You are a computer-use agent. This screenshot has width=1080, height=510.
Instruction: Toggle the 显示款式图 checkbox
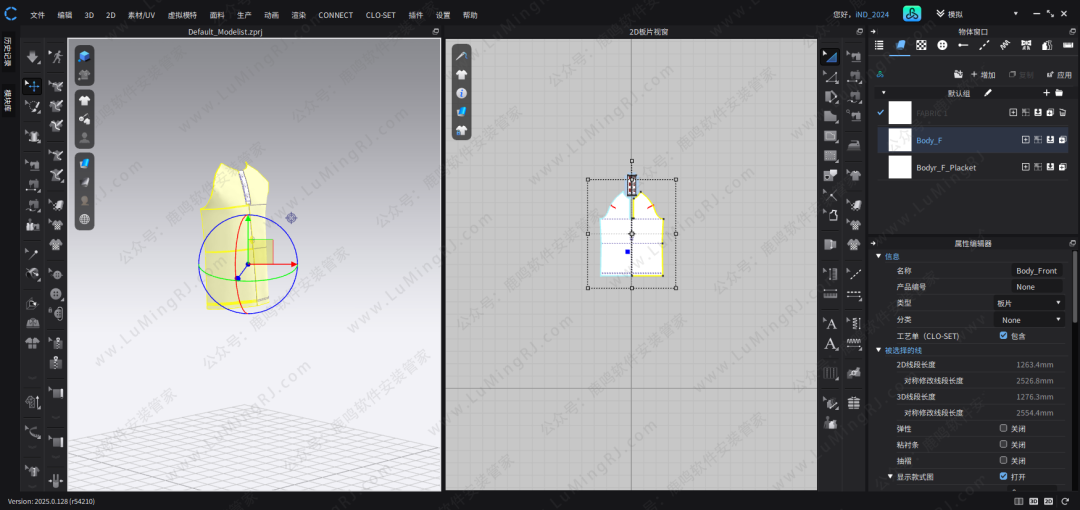coord(1003,476)
